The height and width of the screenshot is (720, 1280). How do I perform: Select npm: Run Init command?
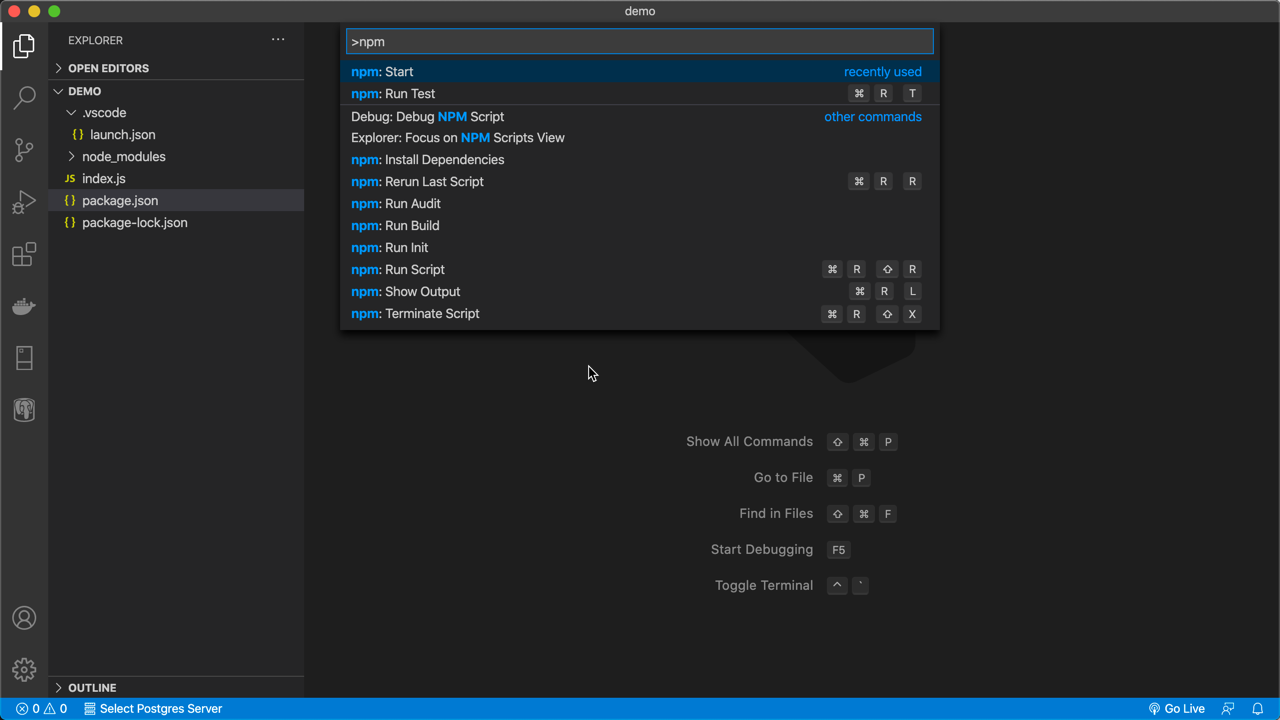[x=640, y=248]
